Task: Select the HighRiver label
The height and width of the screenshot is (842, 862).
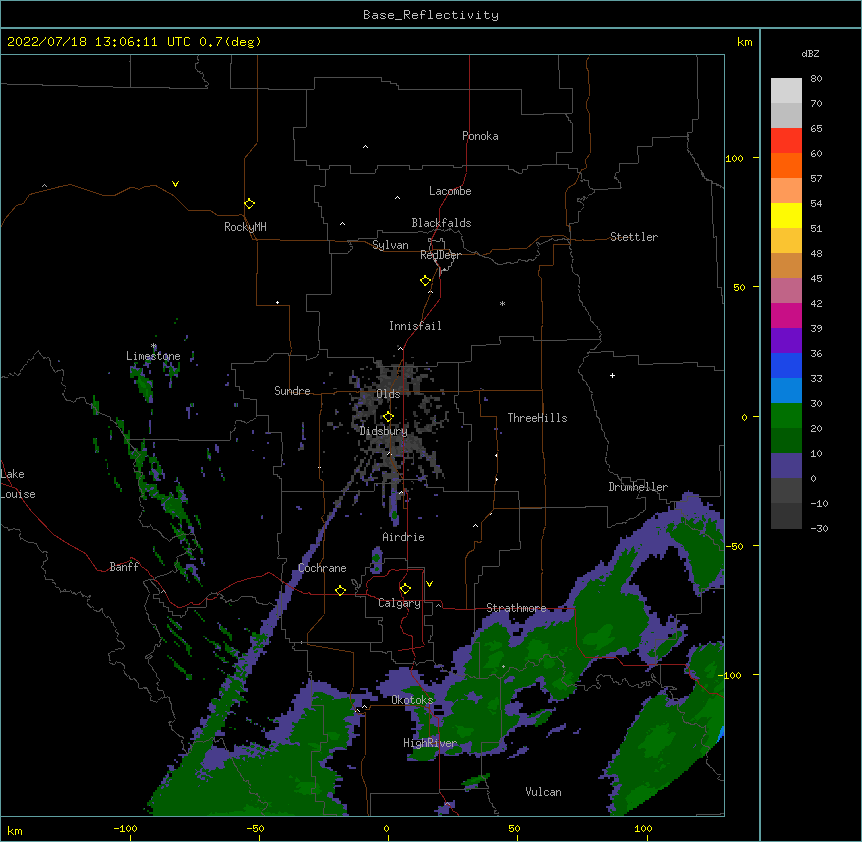Action: (x=430, y=743)
